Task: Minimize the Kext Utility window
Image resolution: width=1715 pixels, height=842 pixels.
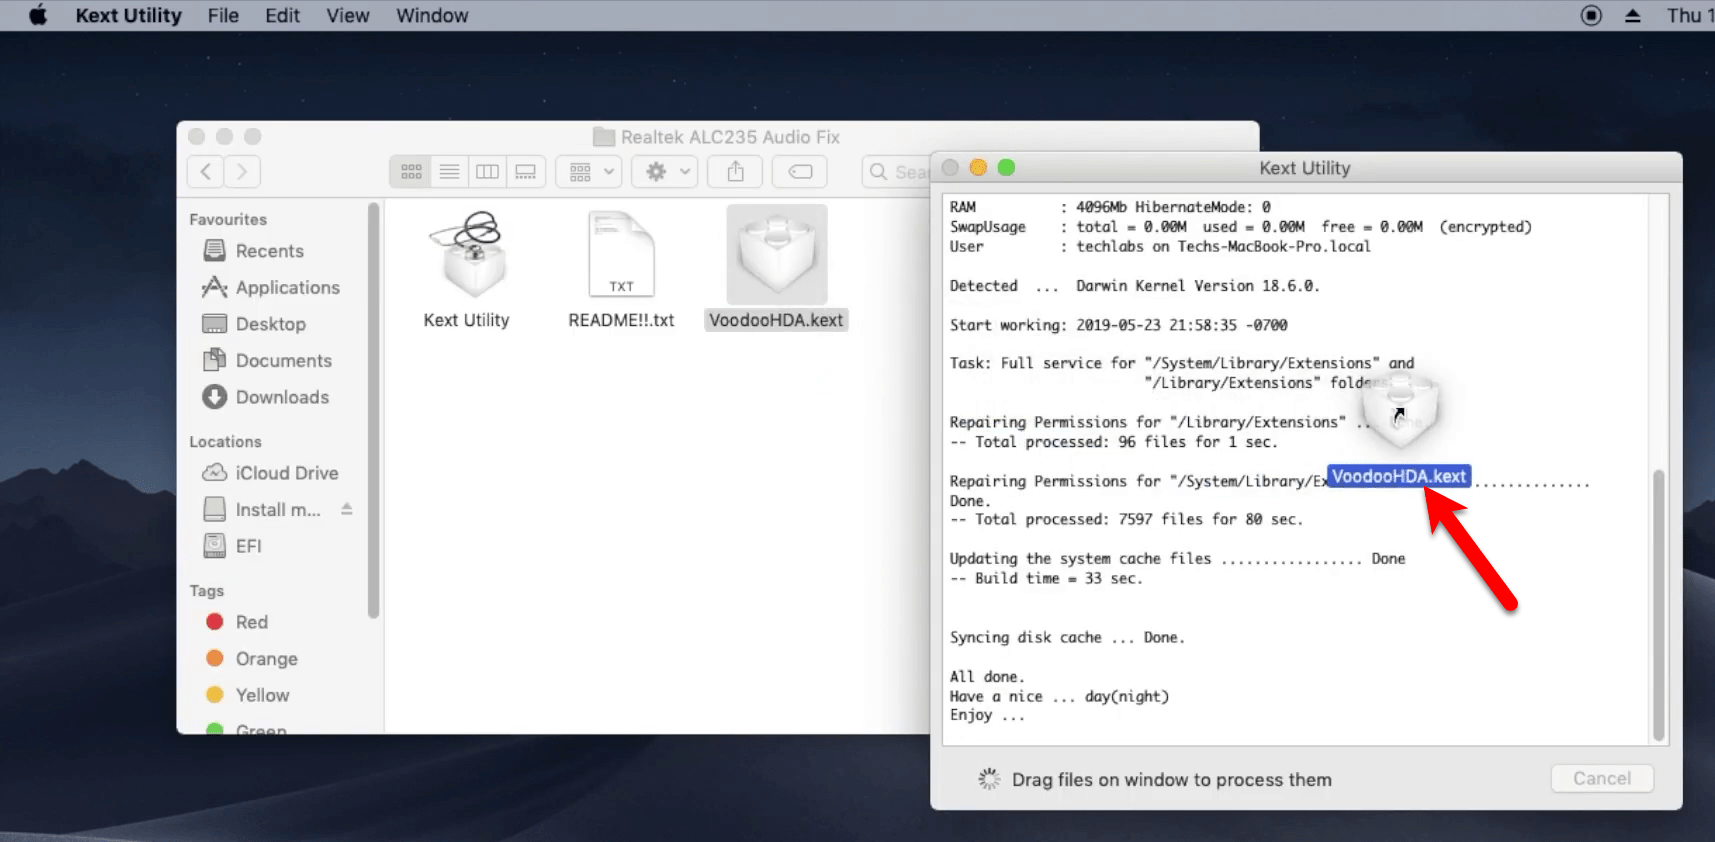Action: pyautogui.click(x=978, y=167)
